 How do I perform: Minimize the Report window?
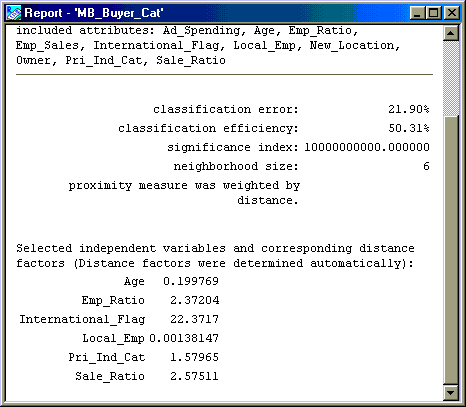tap(417, 13)
